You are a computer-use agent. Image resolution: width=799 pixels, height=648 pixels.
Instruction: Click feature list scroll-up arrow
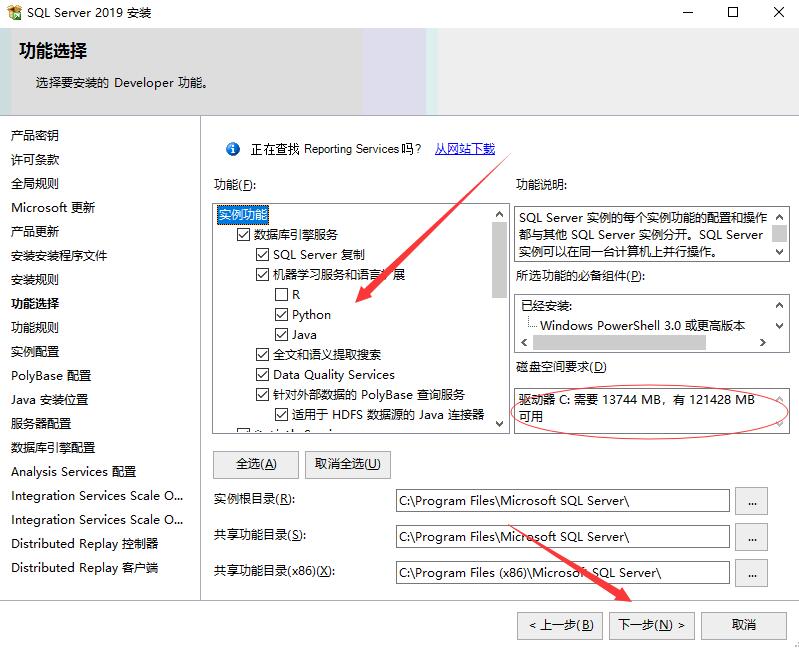[x=499, y=214]
